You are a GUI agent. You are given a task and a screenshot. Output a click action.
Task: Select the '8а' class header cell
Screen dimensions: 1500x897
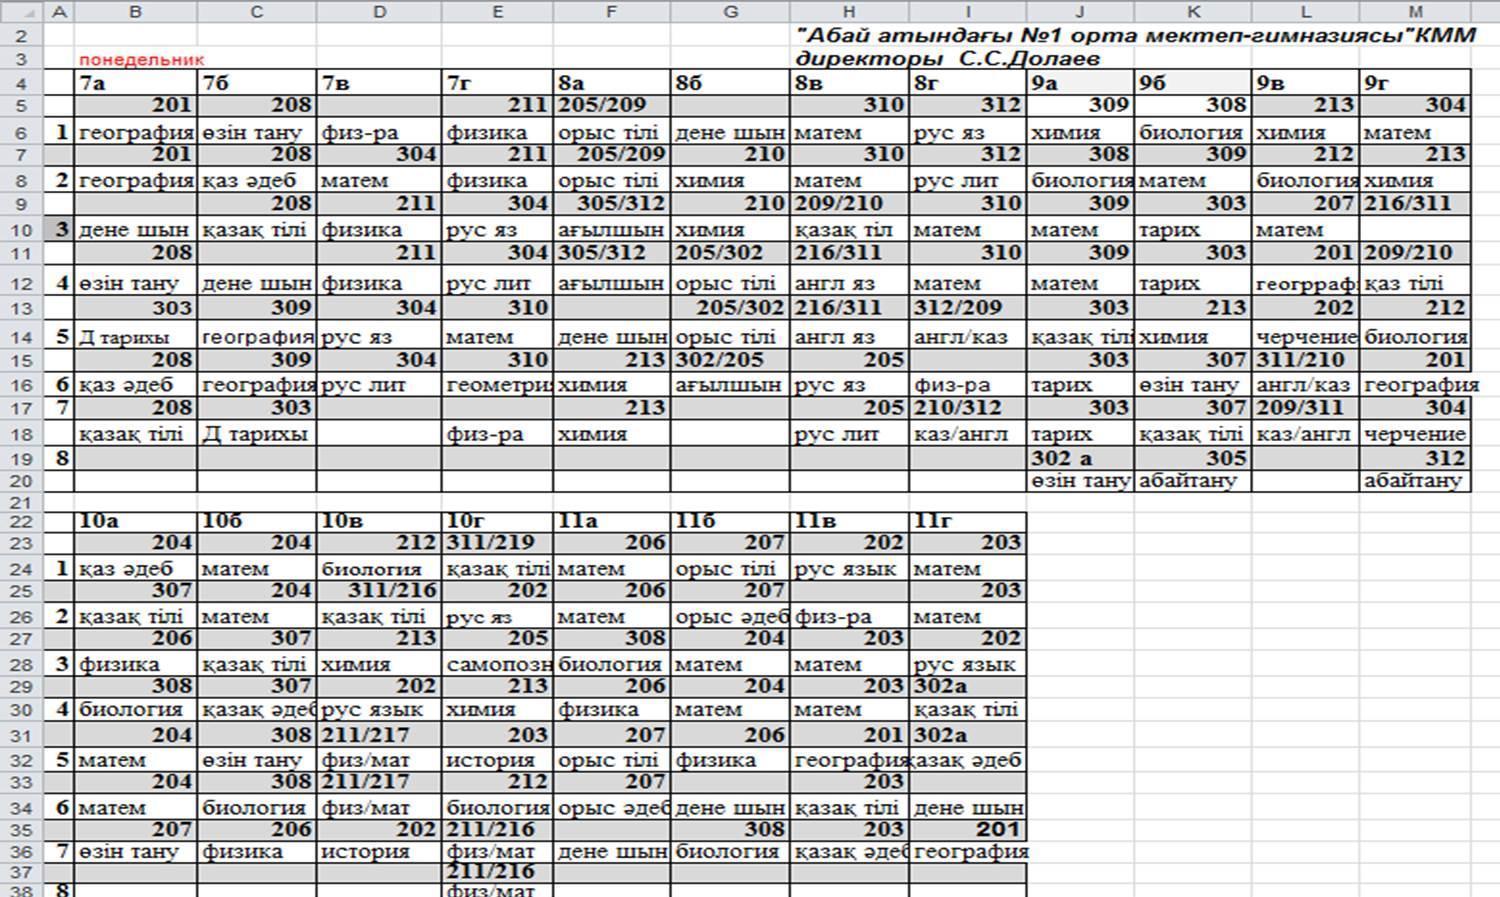[611, 83]
